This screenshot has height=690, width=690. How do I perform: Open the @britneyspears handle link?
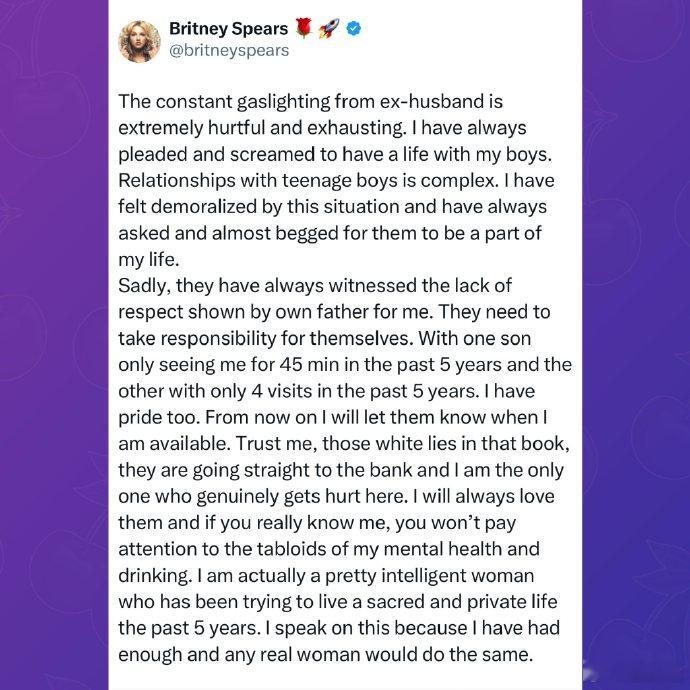[x=229, y=50]
